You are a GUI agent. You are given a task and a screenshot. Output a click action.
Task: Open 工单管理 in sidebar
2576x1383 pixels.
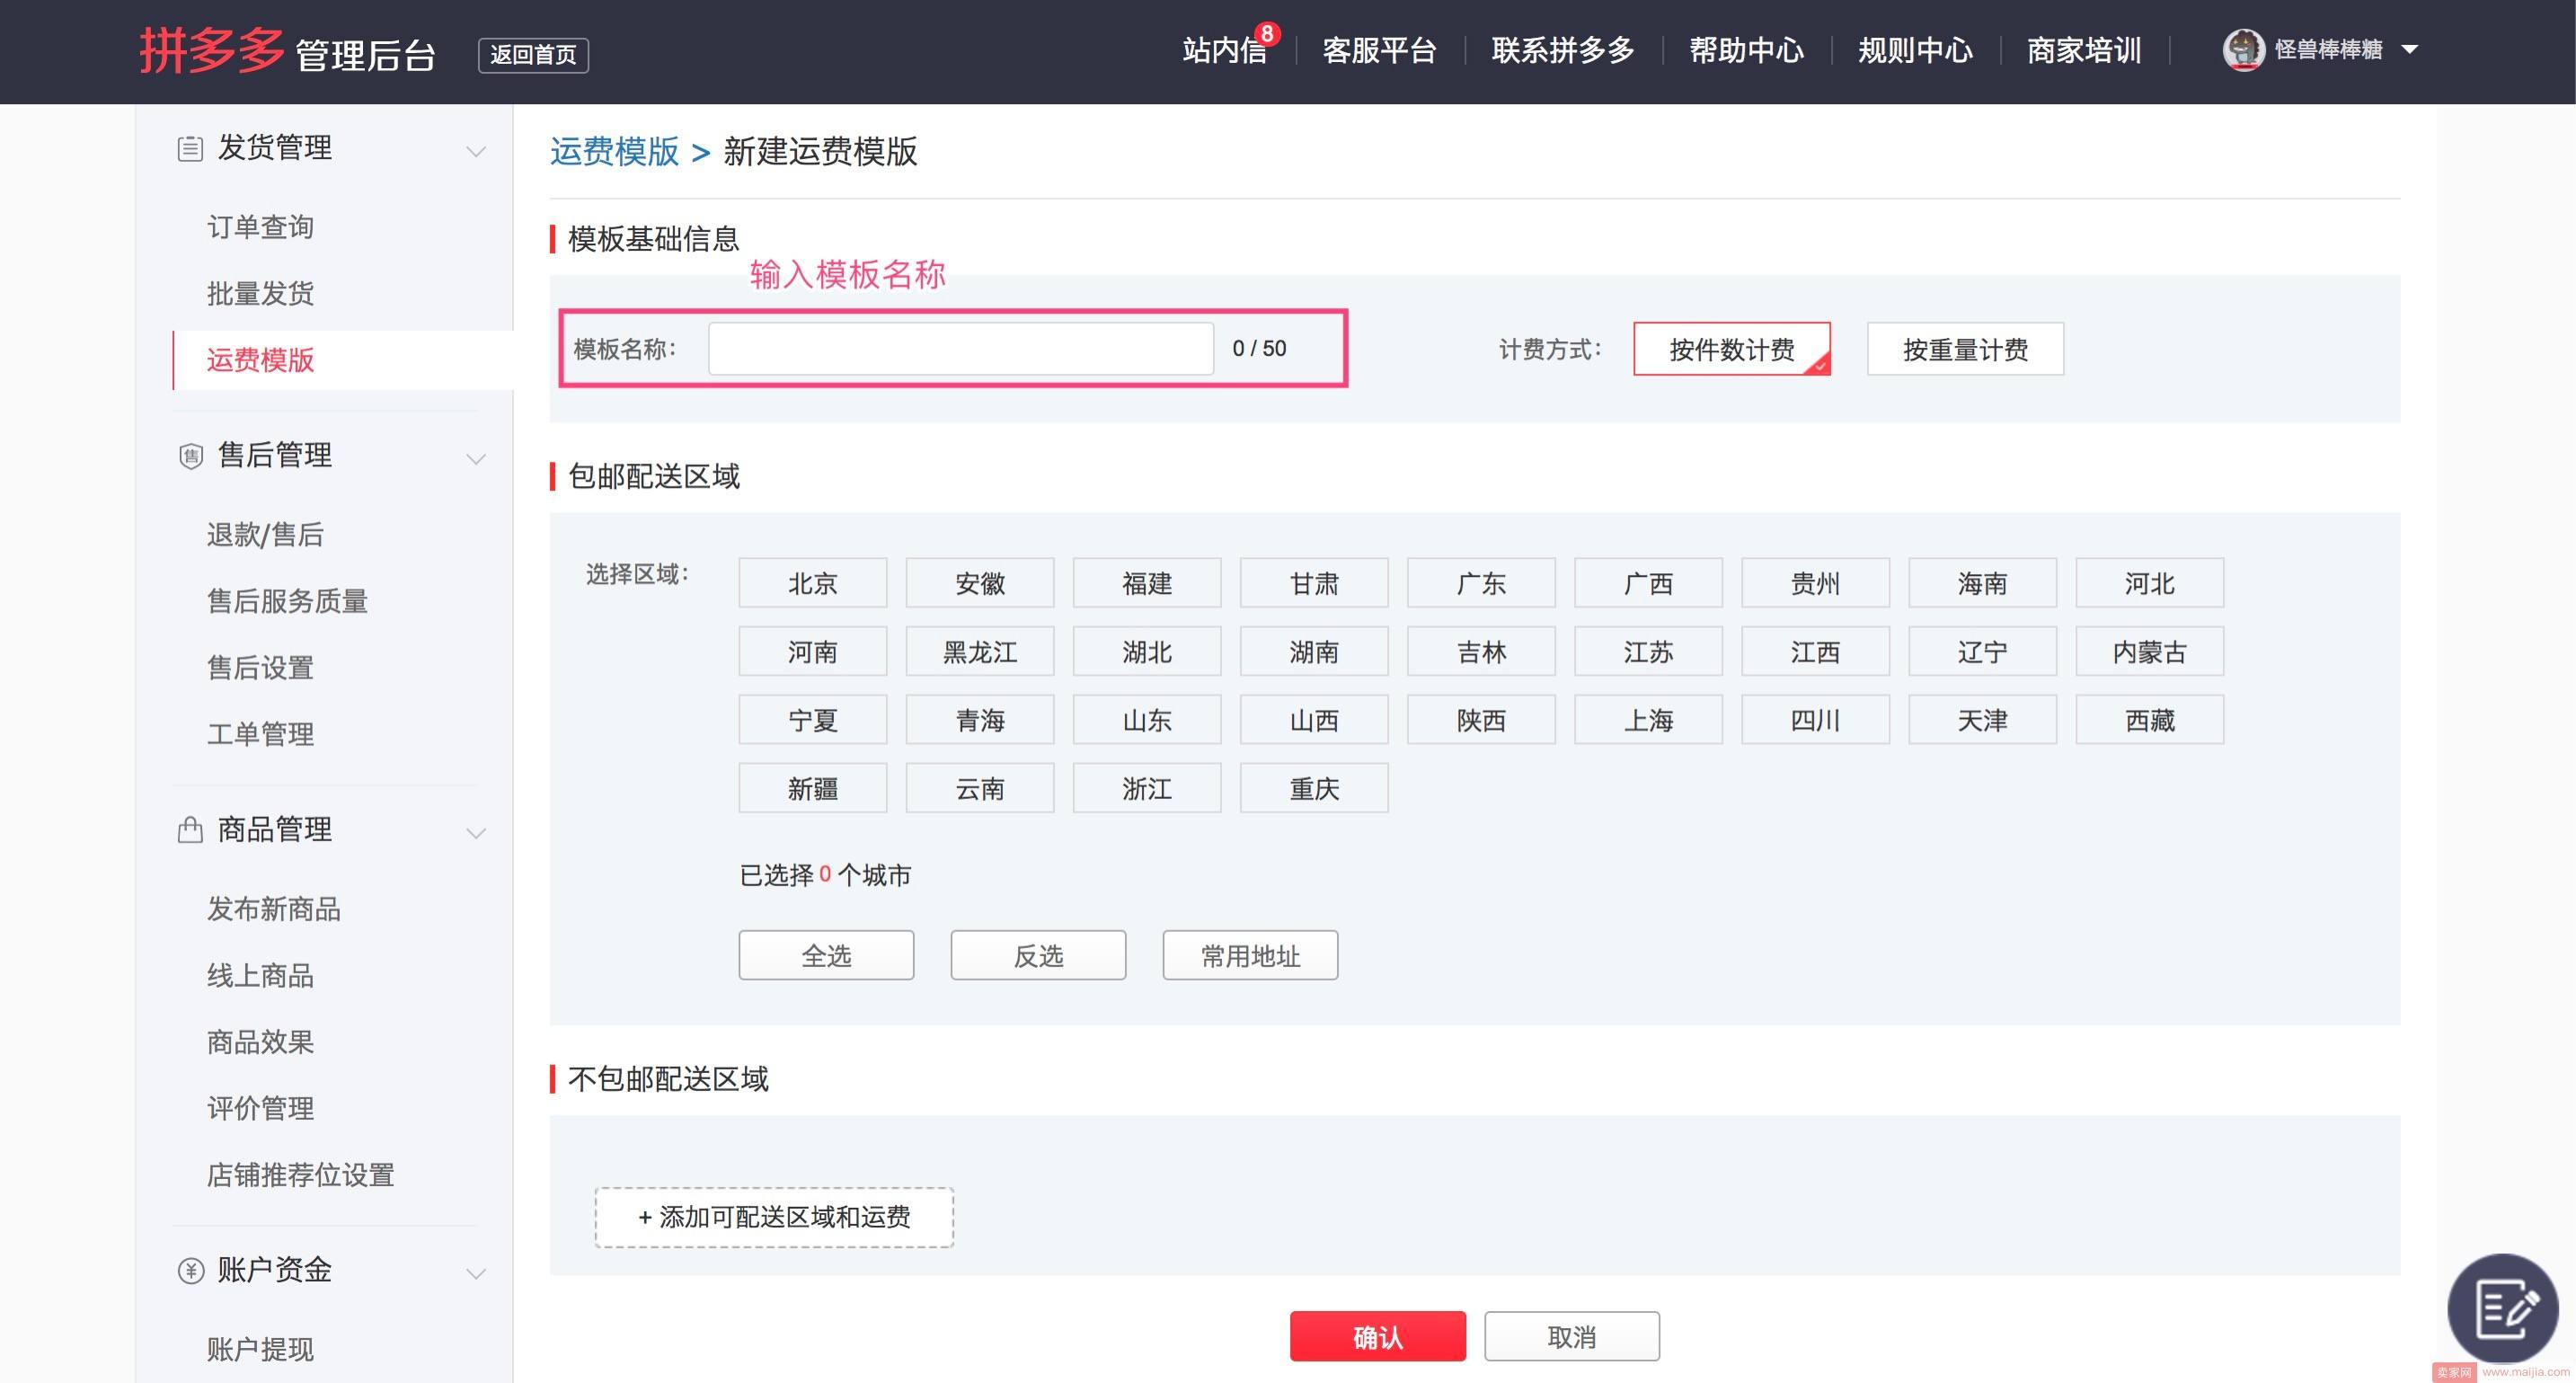(x=260, y=734)
